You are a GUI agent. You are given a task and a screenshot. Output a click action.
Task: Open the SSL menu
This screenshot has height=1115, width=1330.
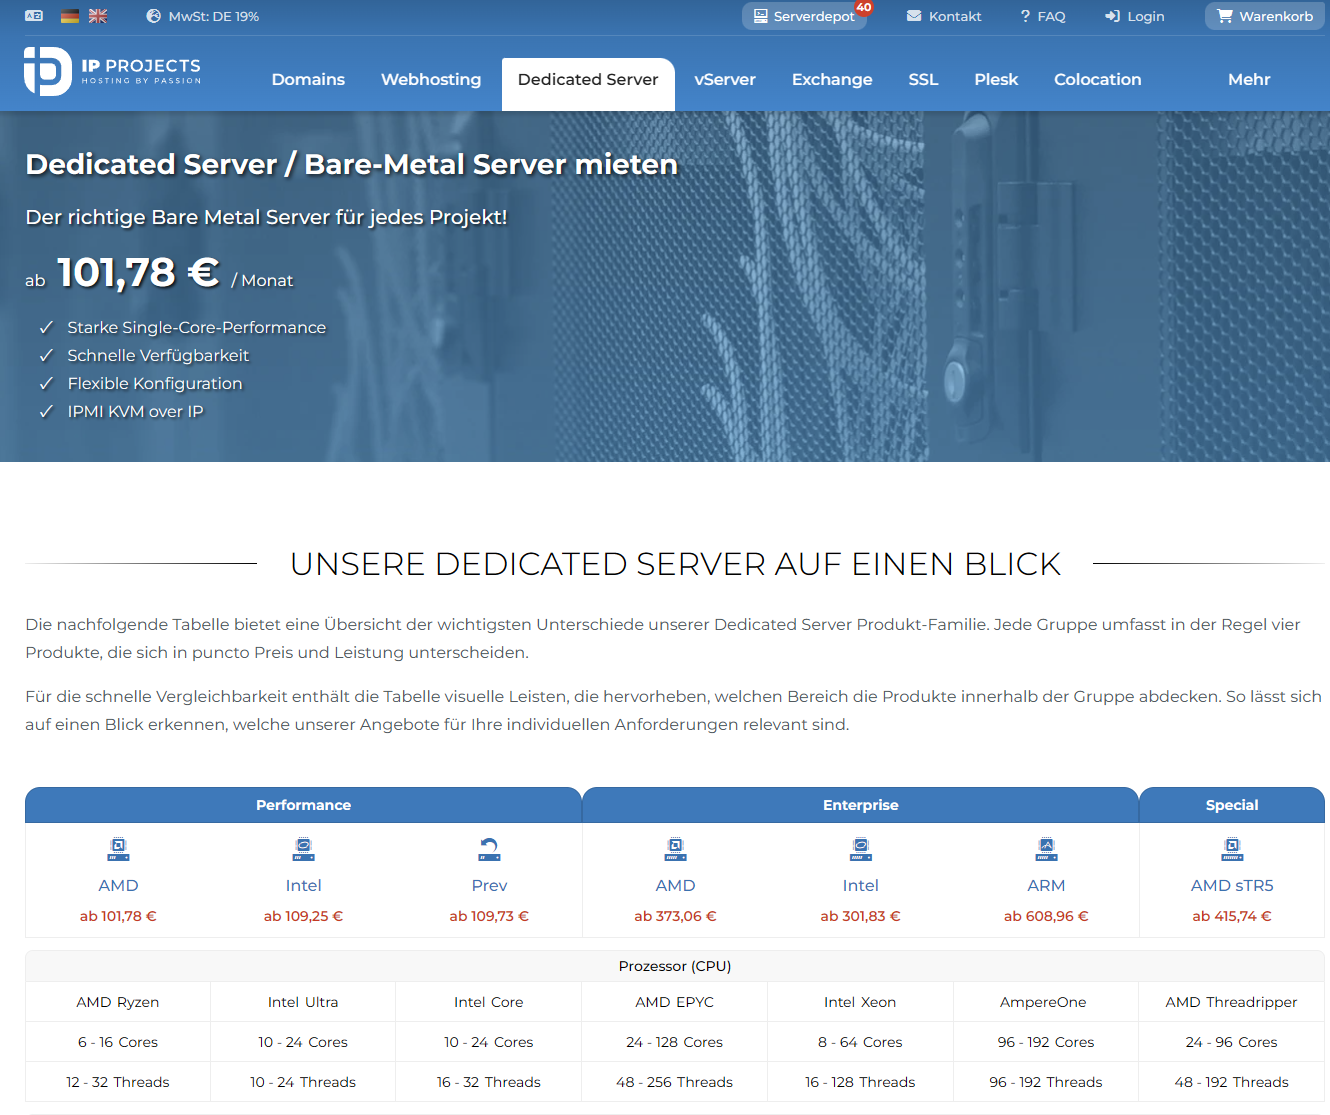pyautogui.click(x=923, y=79)
